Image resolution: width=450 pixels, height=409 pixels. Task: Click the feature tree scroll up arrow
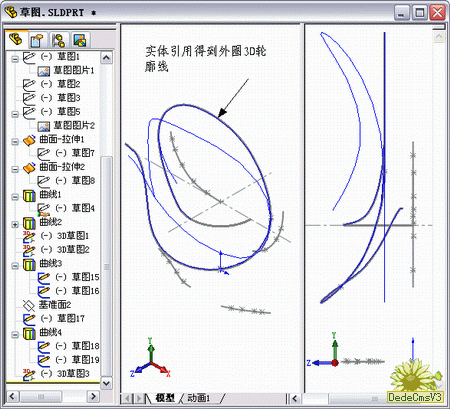click(x=106, y=58)
